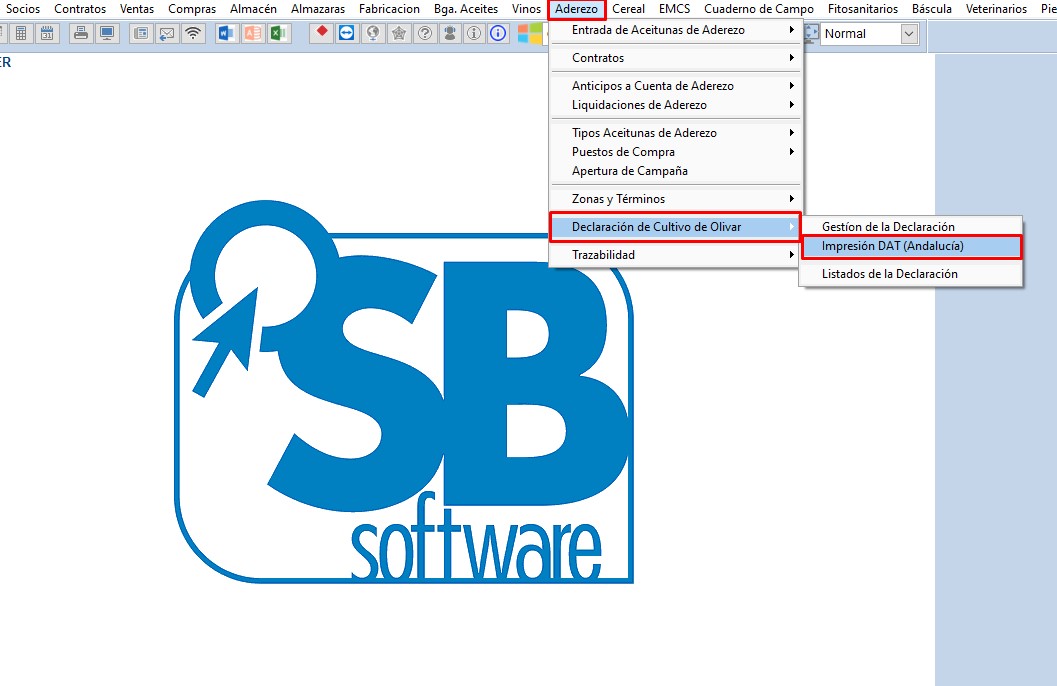Screen dimensions: 1057x686
Task: Select Impresión DAT (Andalucía) menu entry
Action: 892,246
